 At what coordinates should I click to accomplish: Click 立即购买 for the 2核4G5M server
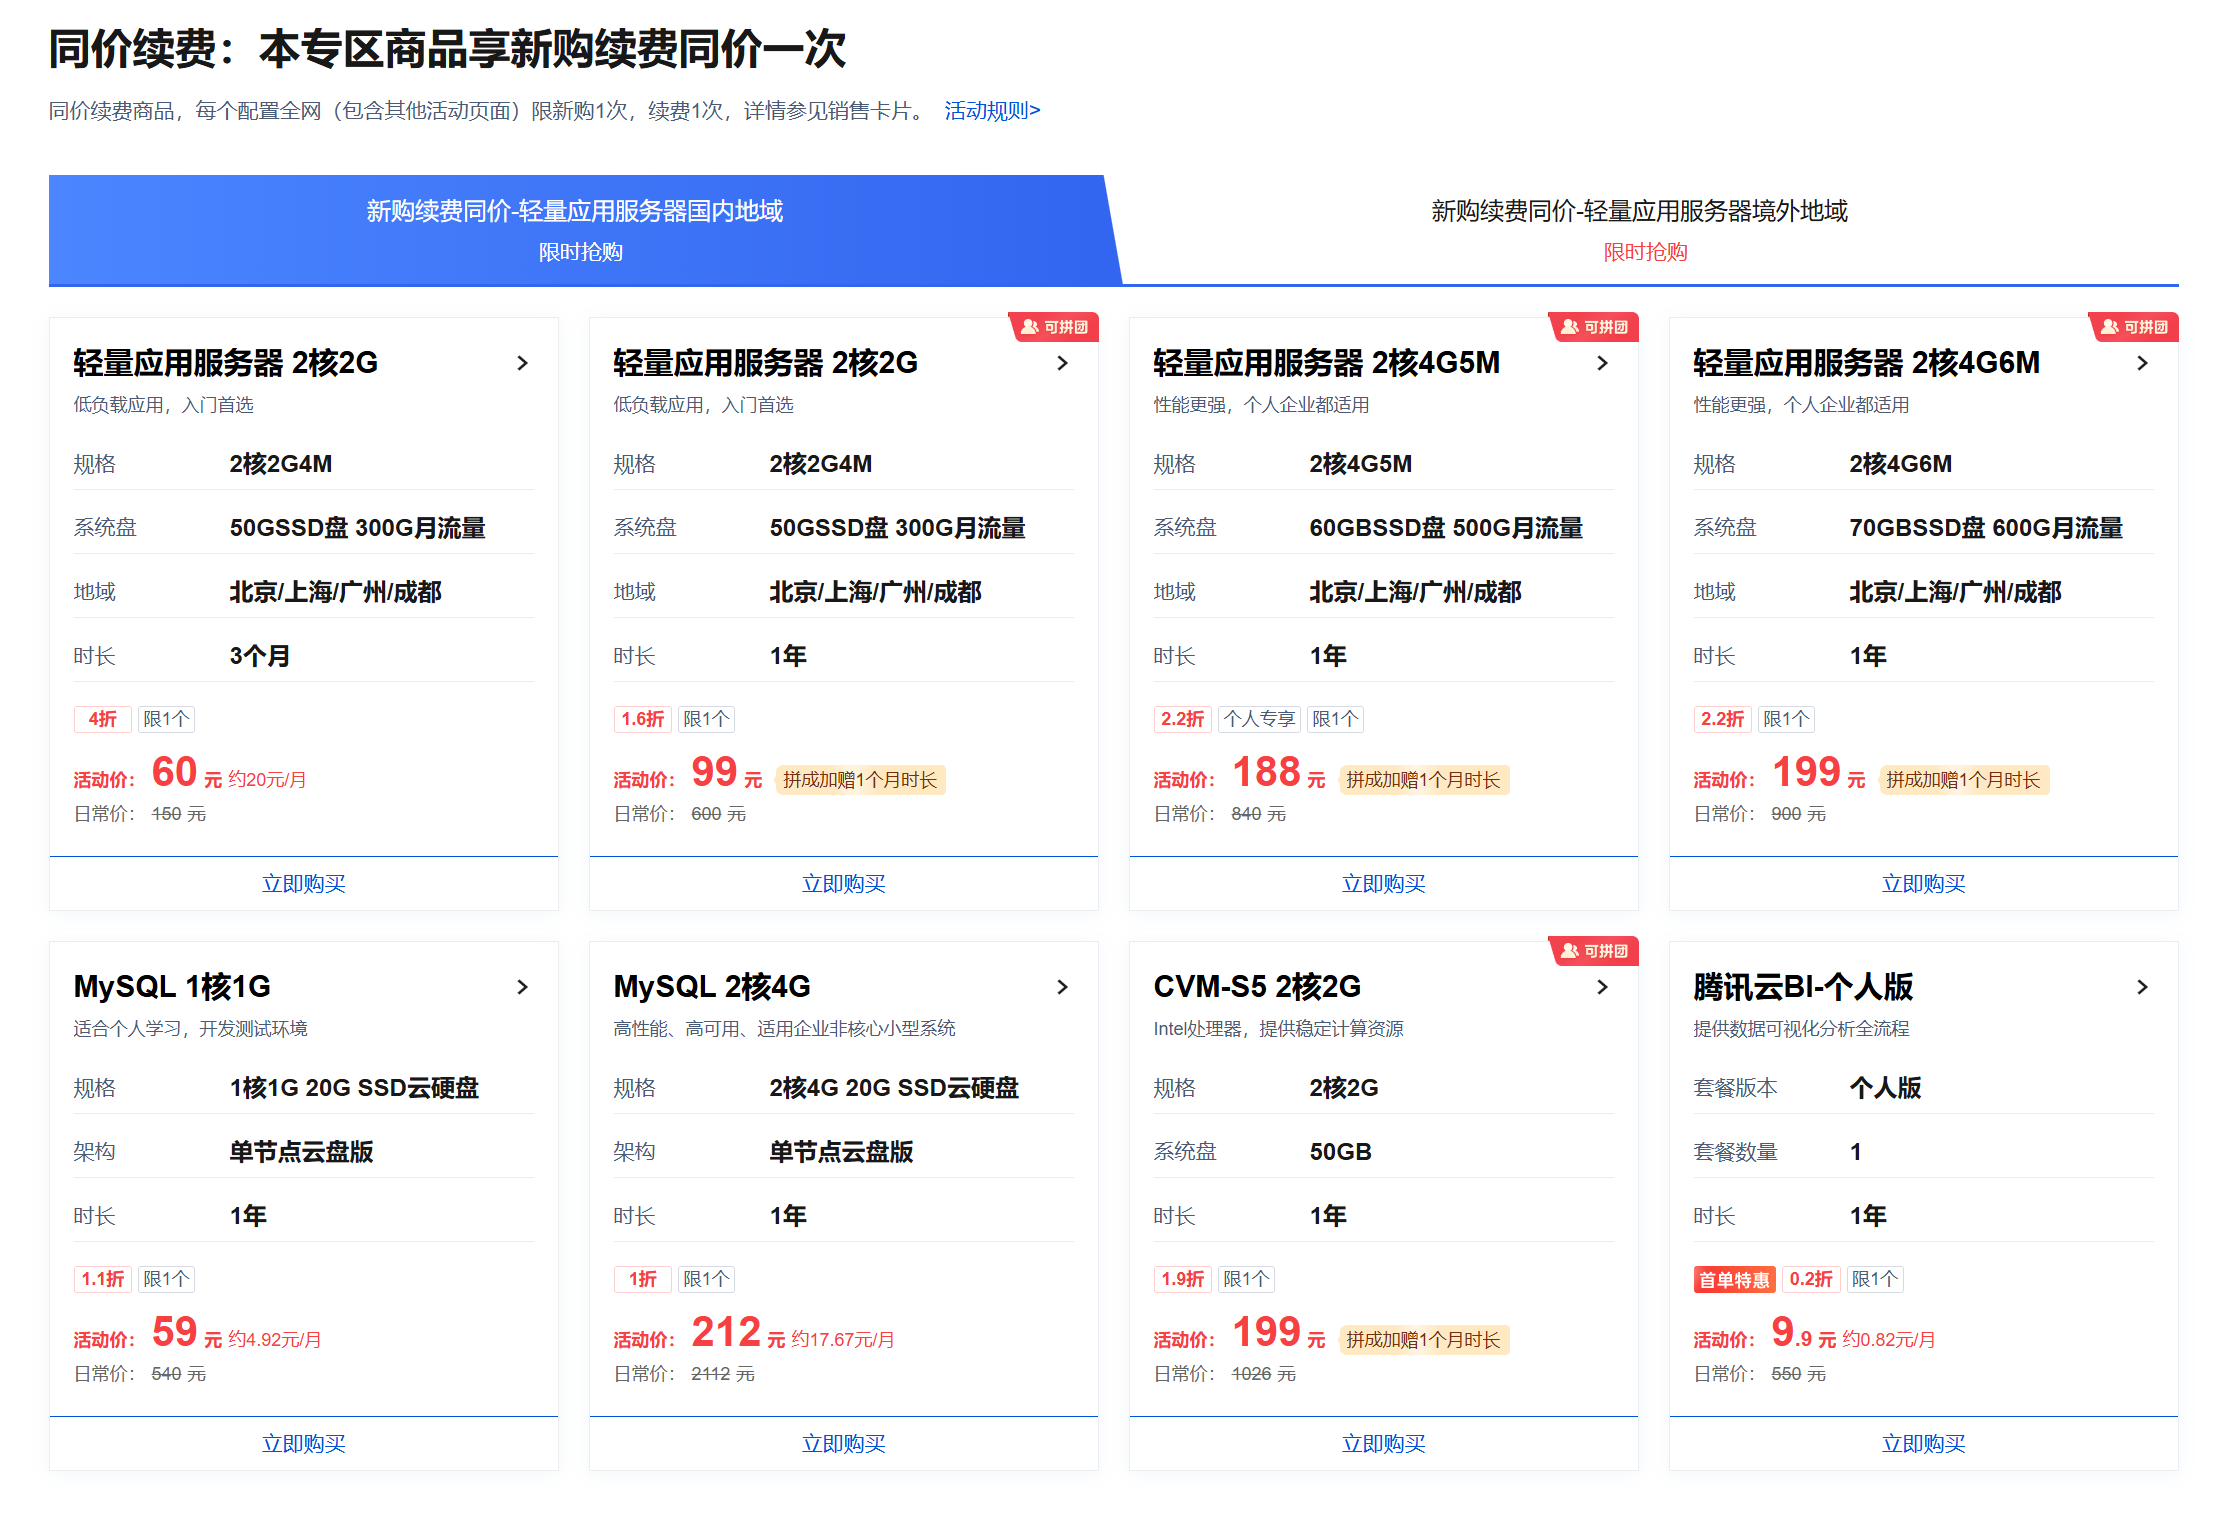point(1384,884)
